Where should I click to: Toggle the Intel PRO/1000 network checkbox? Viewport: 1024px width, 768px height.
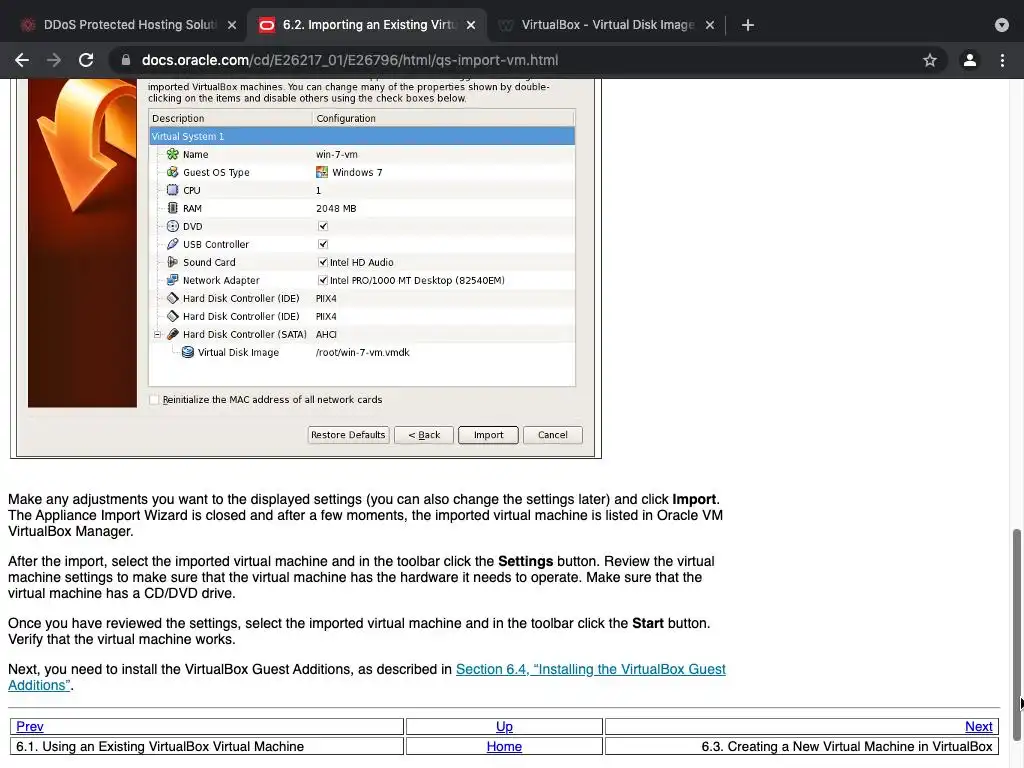click(323, 280)
